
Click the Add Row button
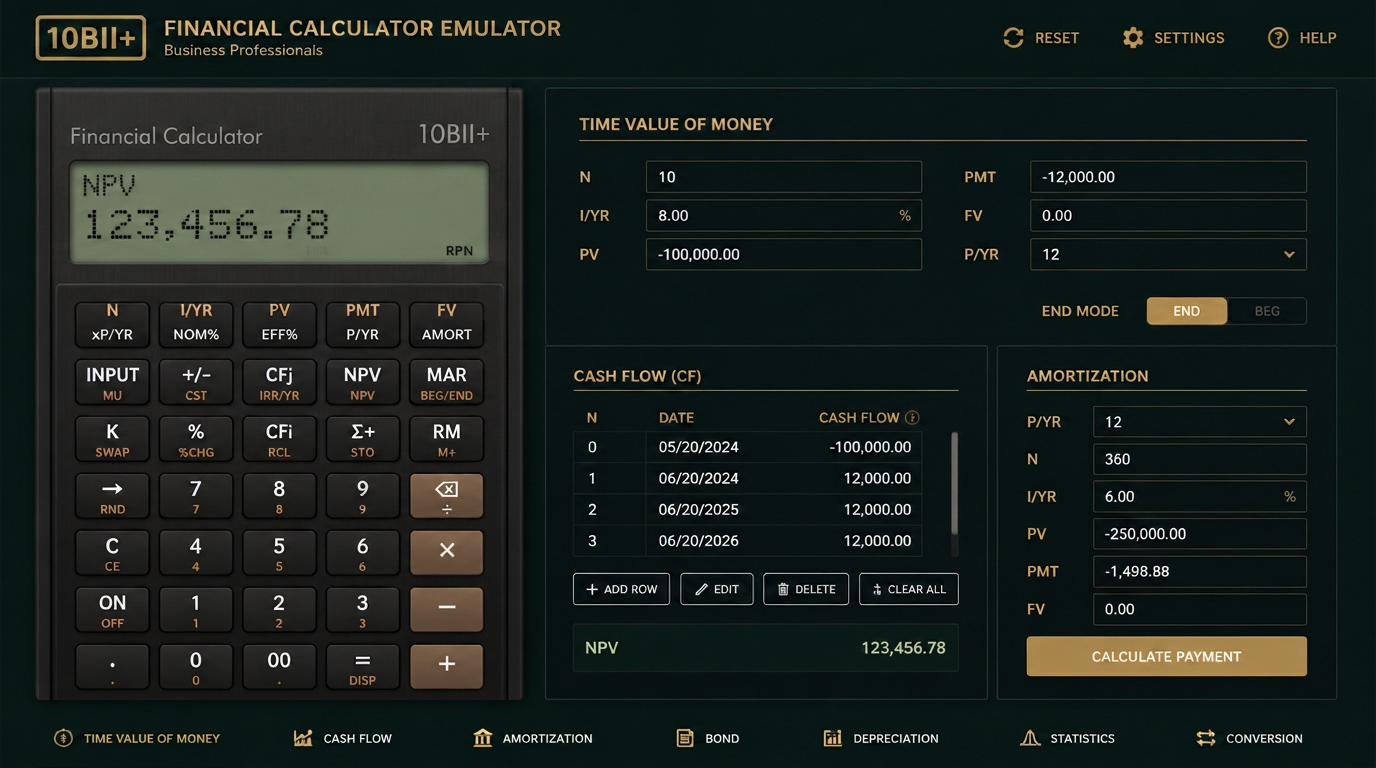[621, 589]
